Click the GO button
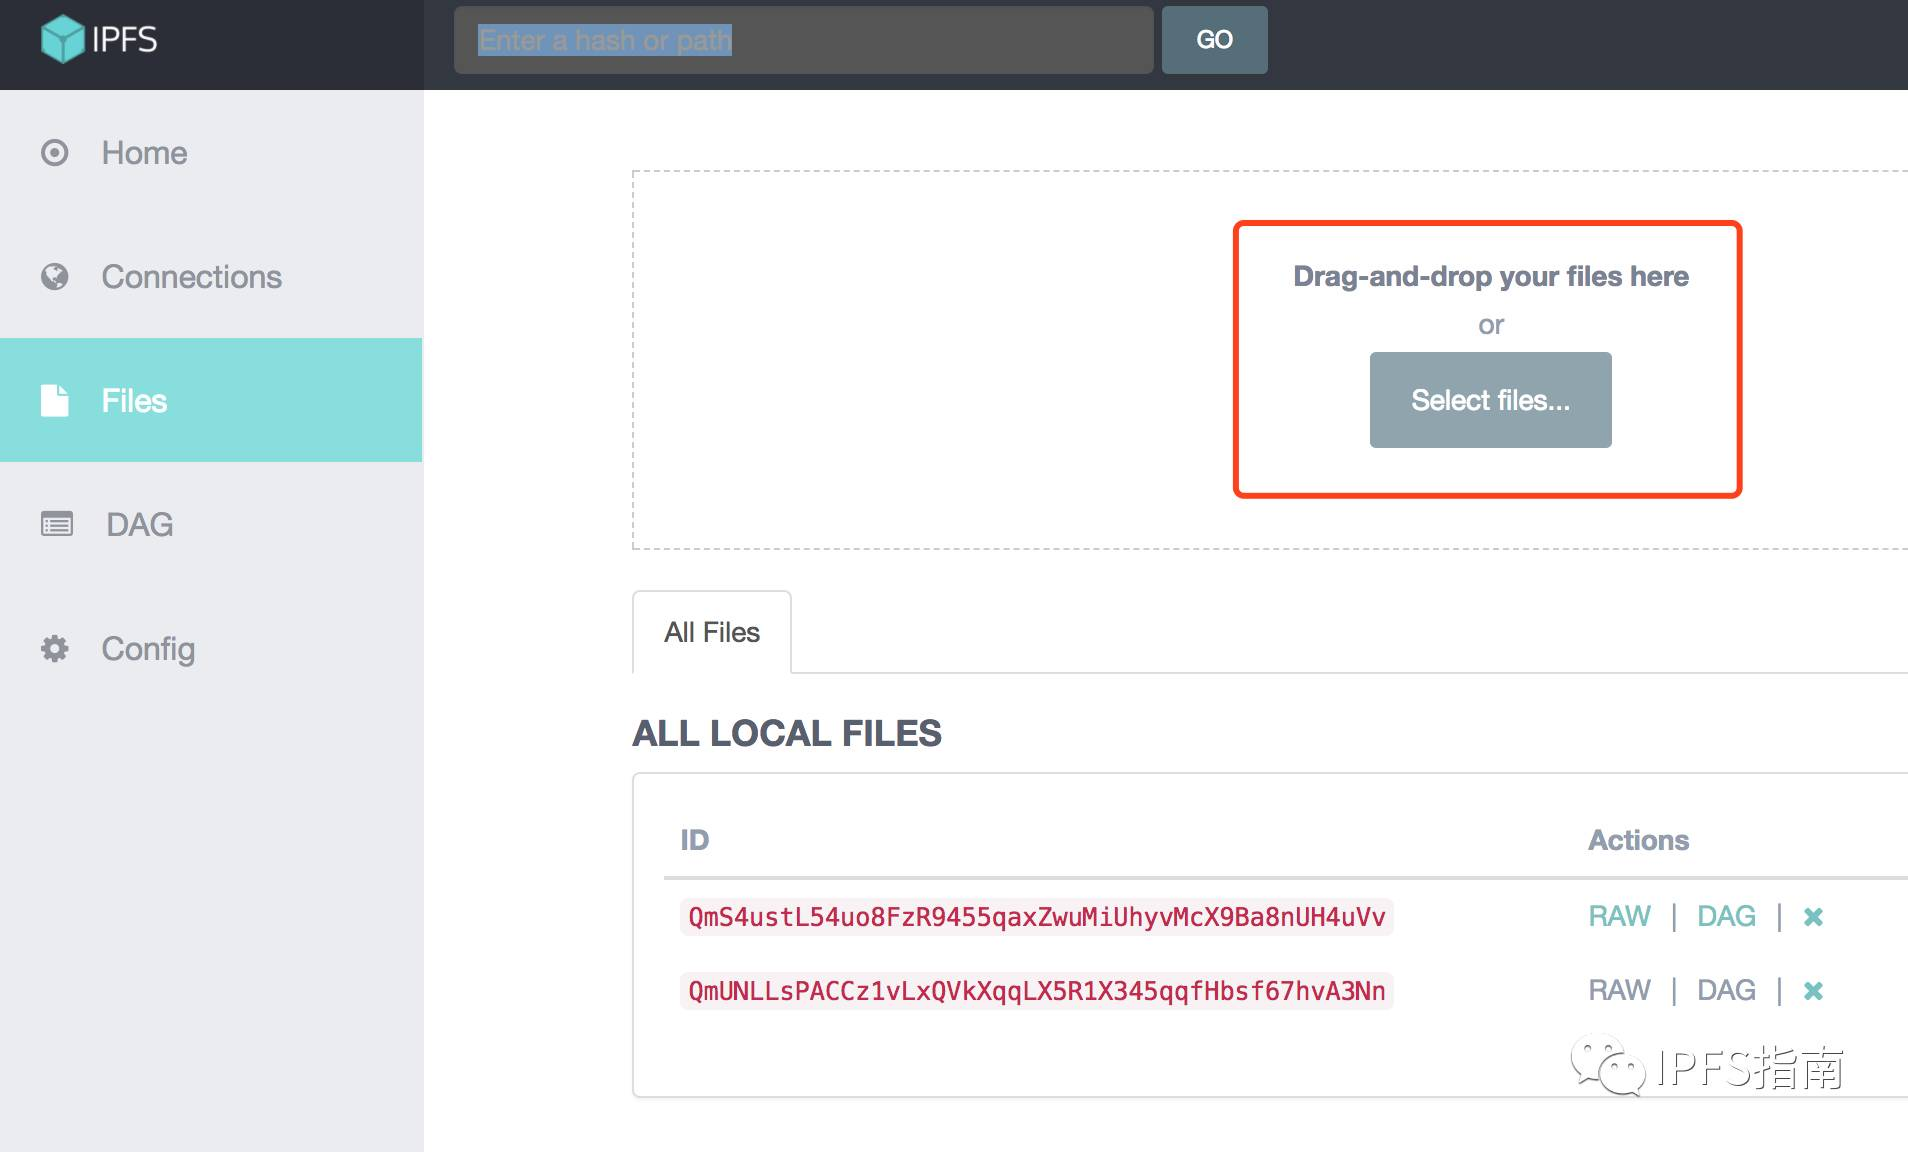This screenshot has width=1908, height=1152. [x=1214, y=40]
